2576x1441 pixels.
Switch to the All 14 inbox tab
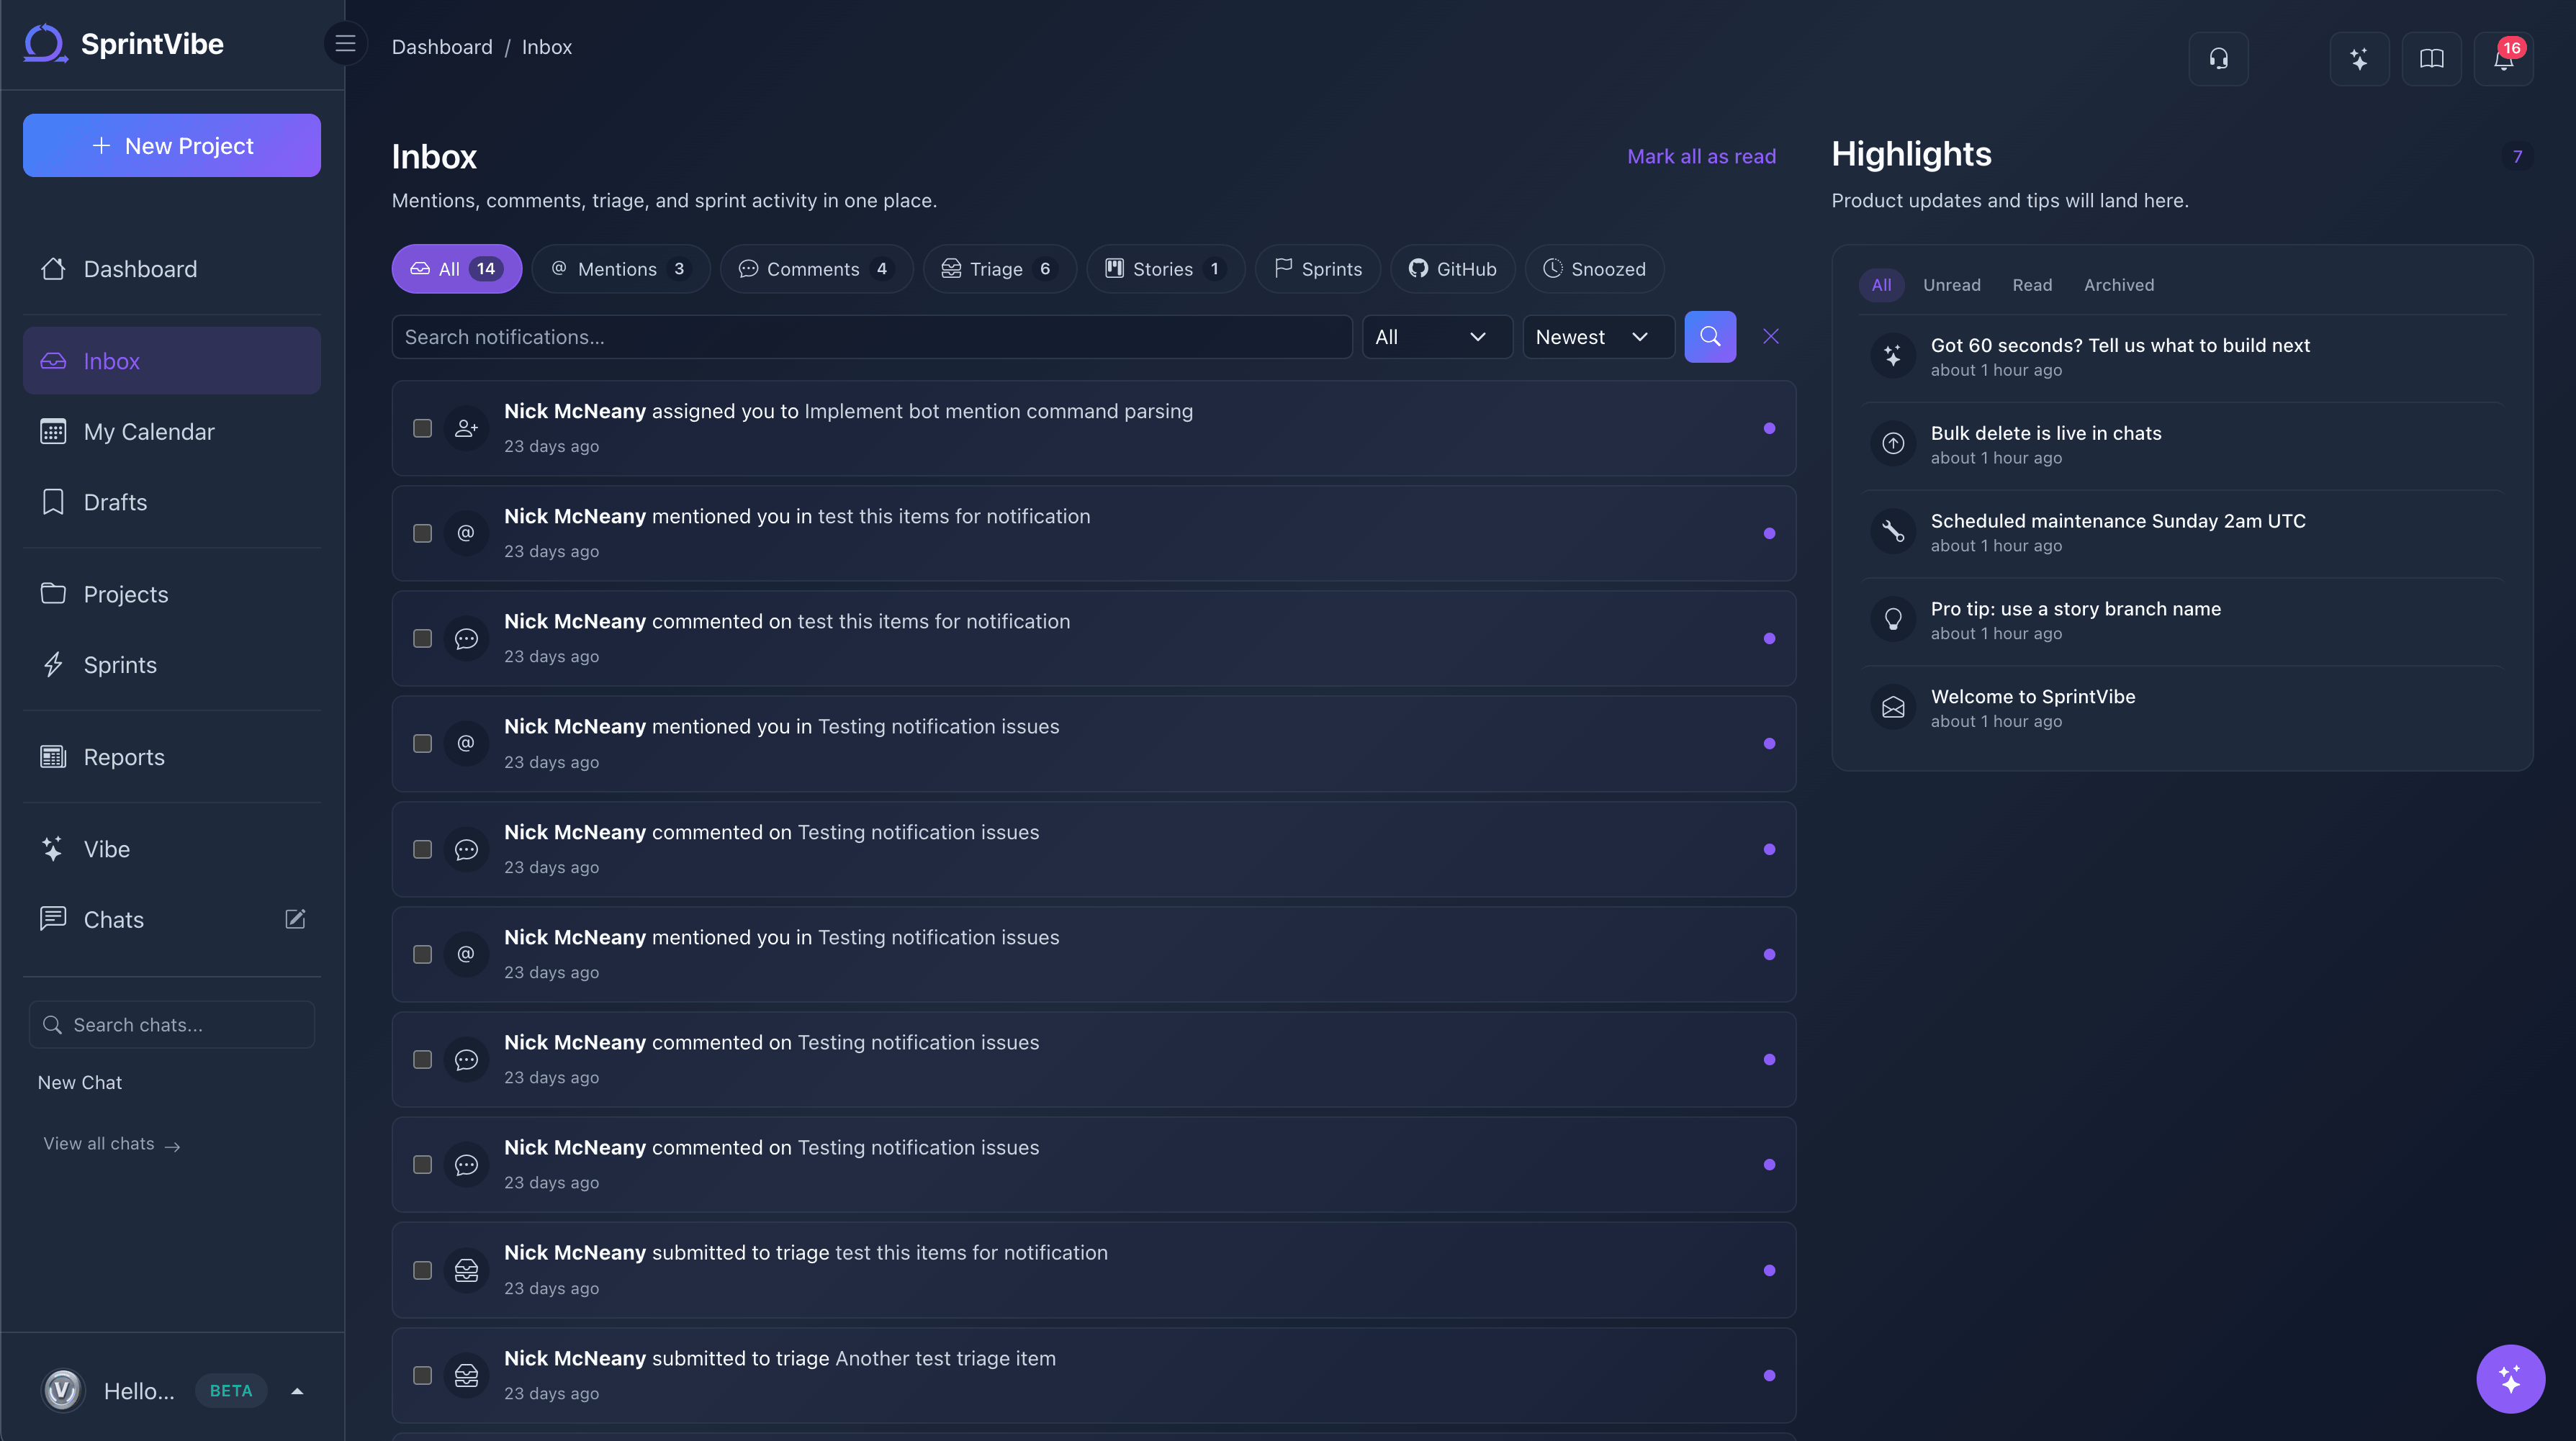tap(456, 269)
